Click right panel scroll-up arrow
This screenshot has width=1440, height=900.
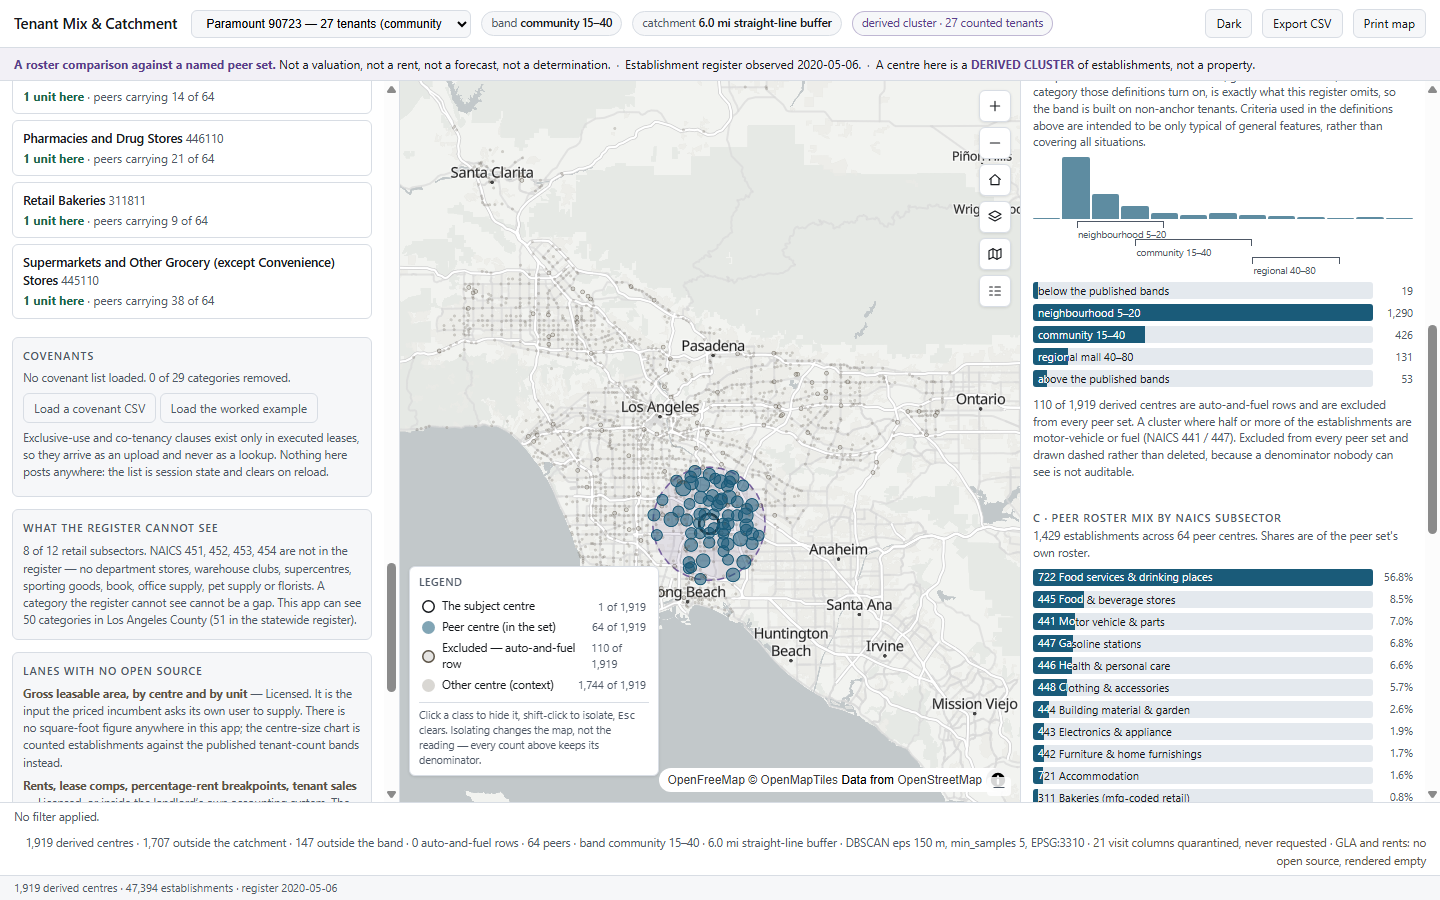[1432, 90]
